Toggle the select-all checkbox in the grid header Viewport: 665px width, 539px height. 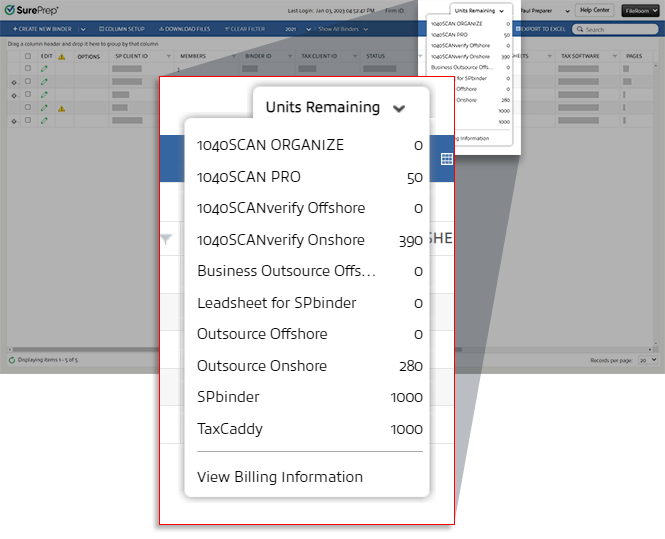pyautogui.click(x=28, y=56)
